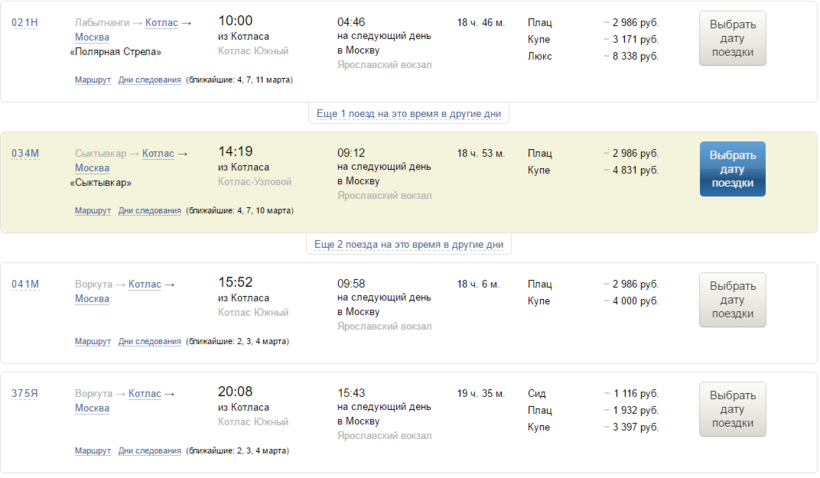Open train 021Н details link
Viewport: 820px width, 478px height.
click(x=25, y=22)
